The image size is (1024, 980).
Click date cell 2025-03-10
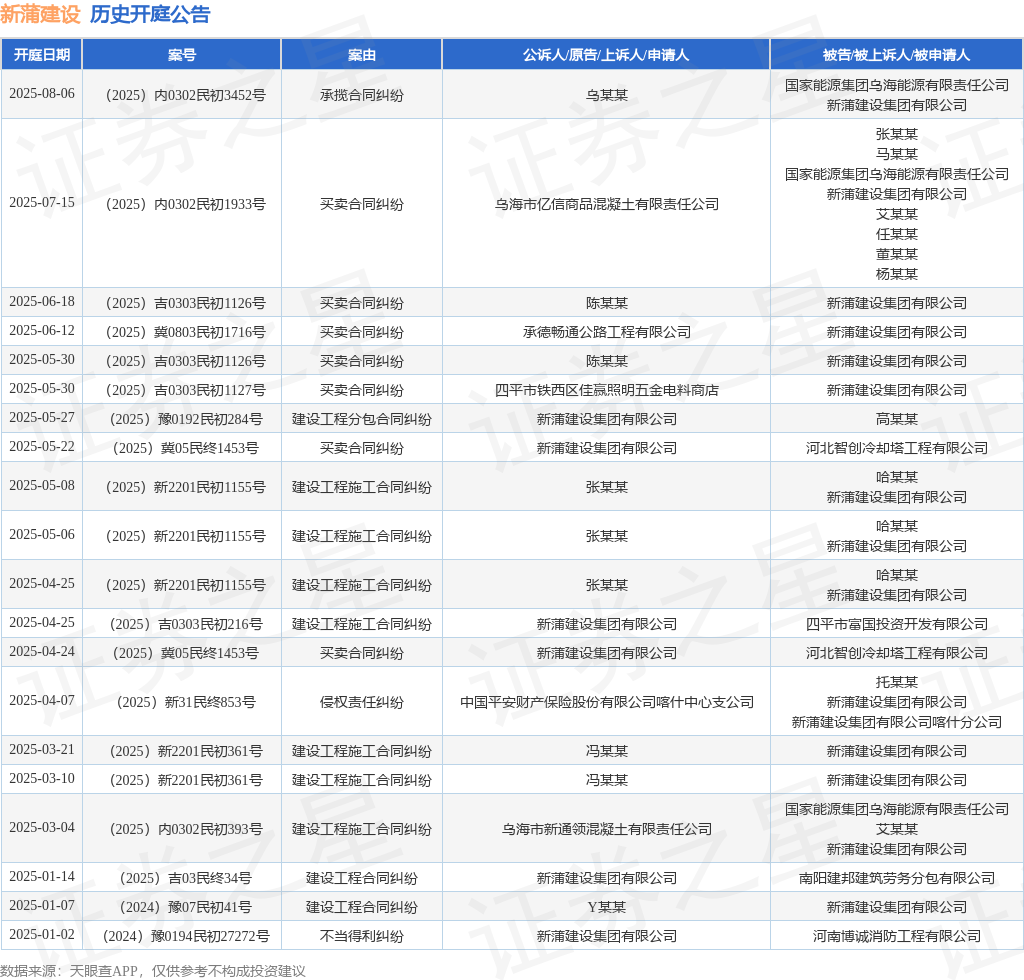(42, 778)
